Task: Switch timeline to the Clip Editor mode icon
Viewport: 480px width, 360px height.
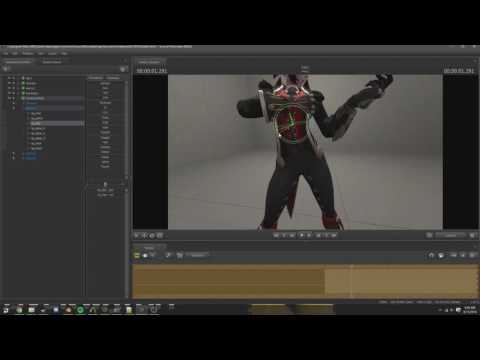Action: click(137, 256)
